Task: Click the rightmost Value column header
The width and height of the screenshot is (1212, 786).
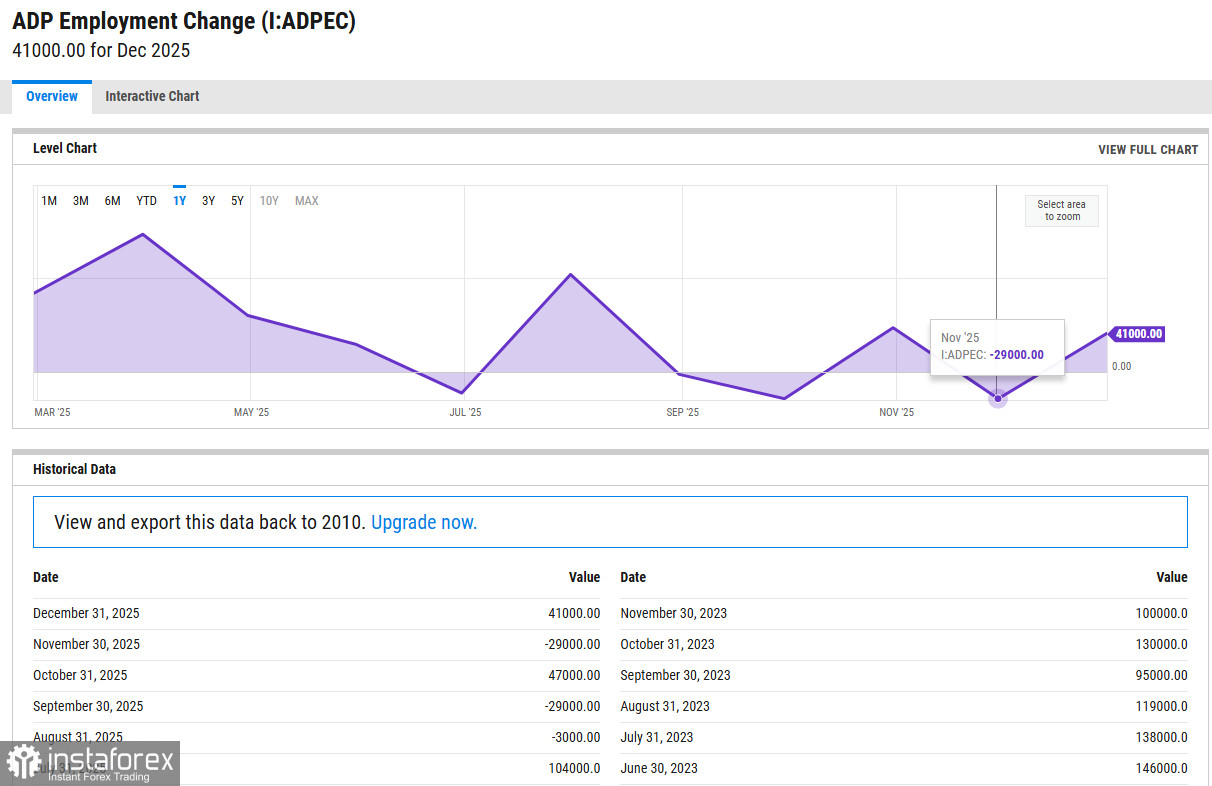Action: tap(1171, 577)
